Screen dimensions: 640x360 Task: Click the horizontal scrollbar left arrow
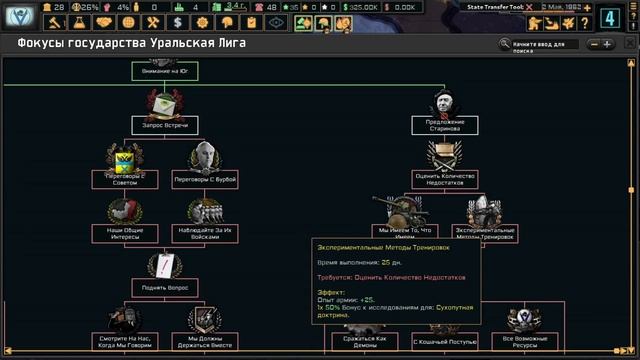tap(7, 351)
